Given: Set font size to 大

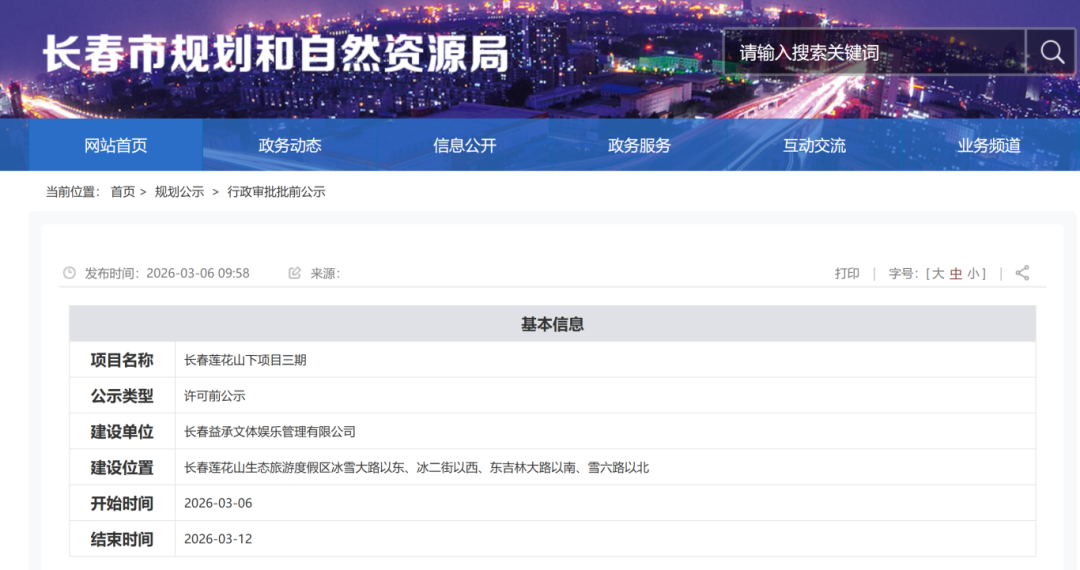Looking at the screenshot, I should [x=937, y=273].
